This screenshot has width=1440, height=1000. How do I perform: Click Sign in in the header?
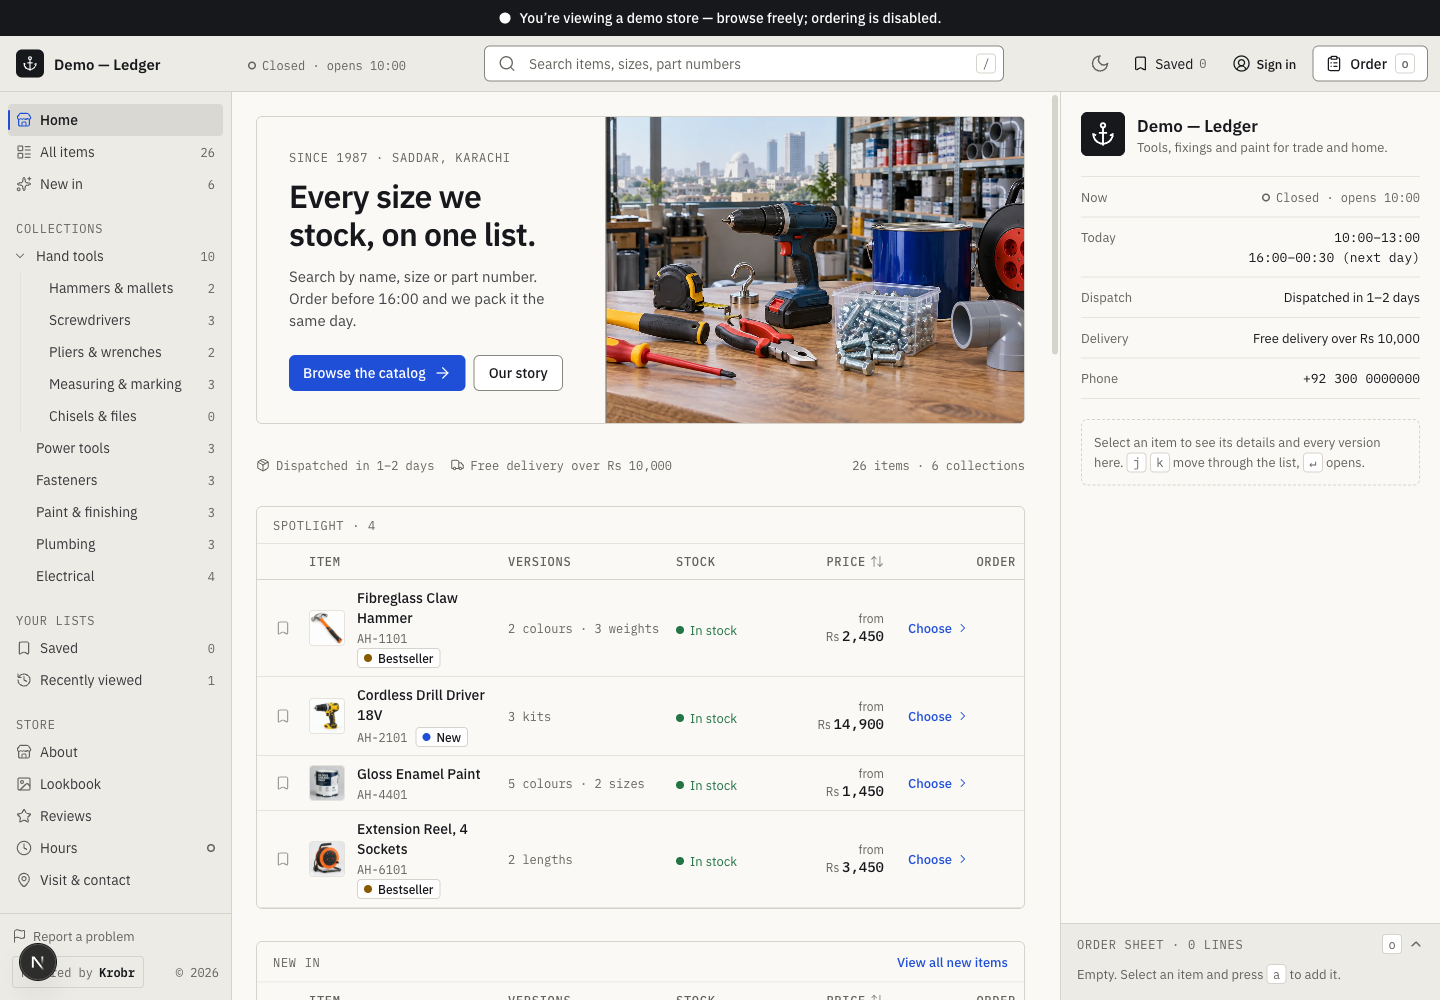point(1264,64)
